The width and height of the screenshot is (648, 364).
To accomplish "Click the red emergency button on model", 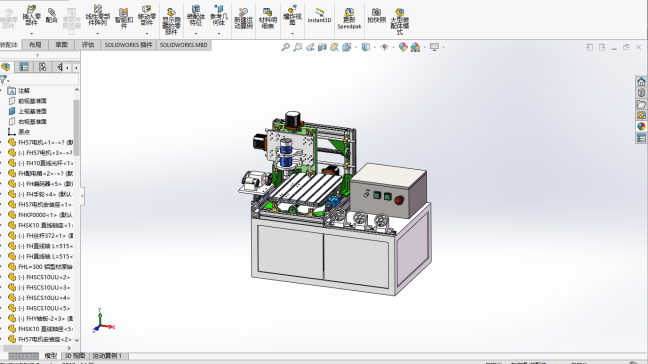I will (x=399, y=200).
